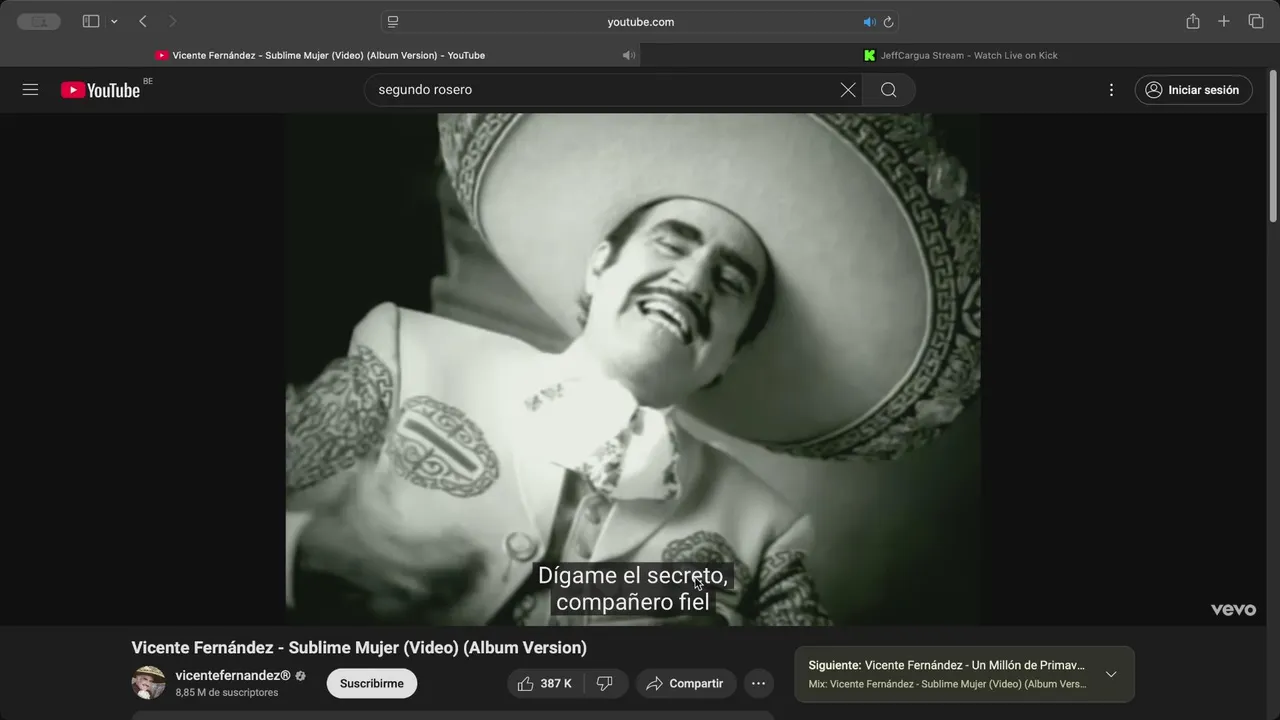Click the Kick favicon on second tab
Image resolution: width=1280 pixels, height=720 pixels.
coord(869,55)
